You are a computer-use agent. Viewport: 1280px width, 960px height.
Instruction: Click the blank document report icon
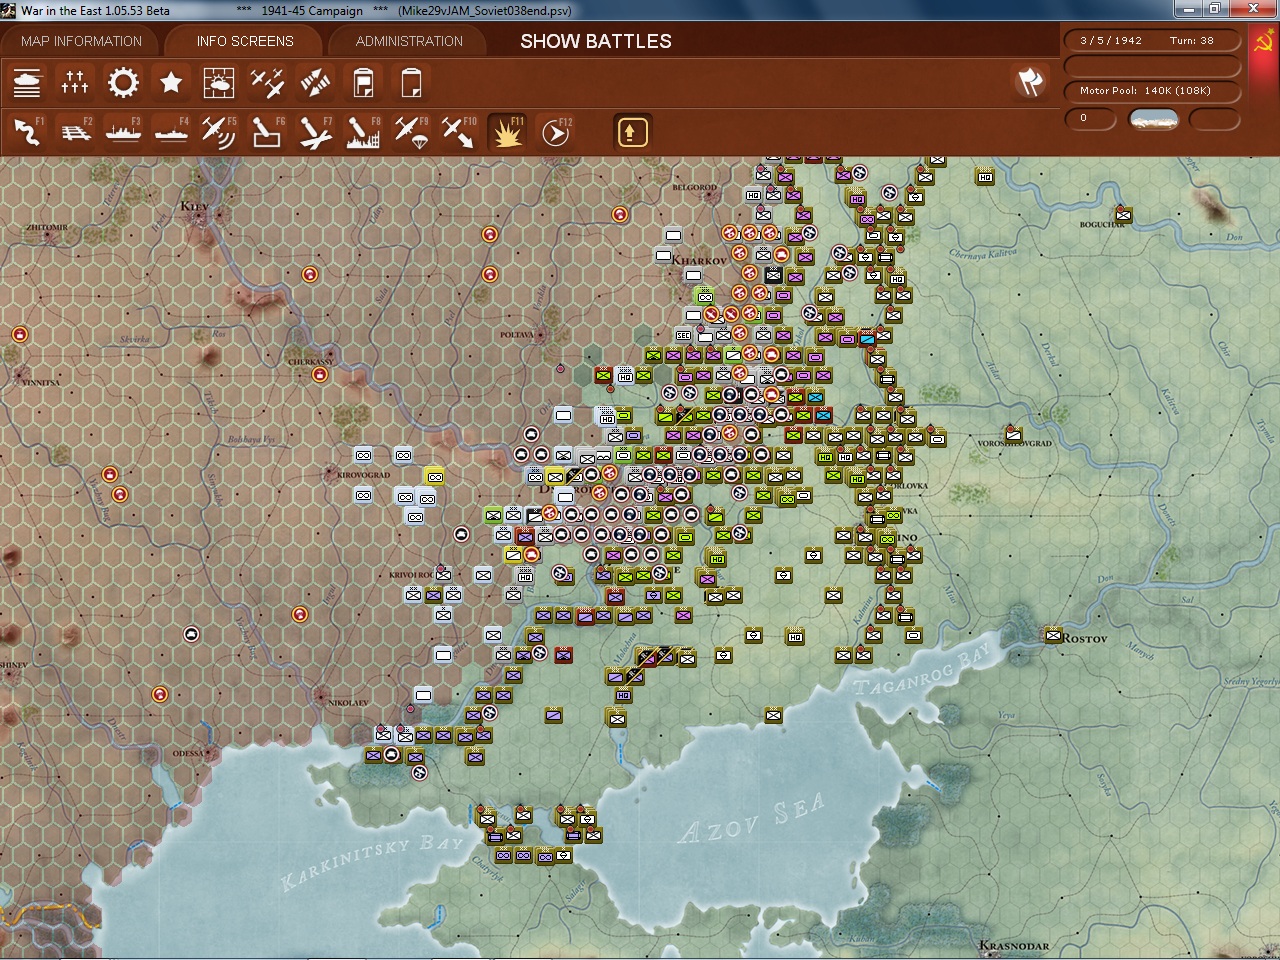tap(411, 83)
